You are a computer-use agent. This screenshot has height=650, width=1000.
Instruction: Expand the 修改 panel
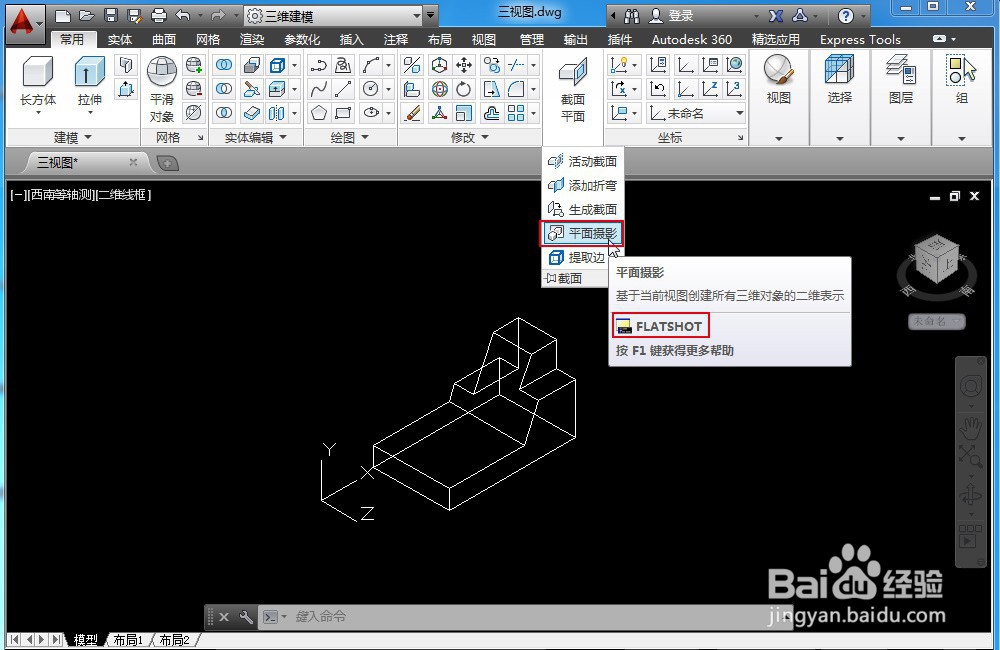point(469,137)
